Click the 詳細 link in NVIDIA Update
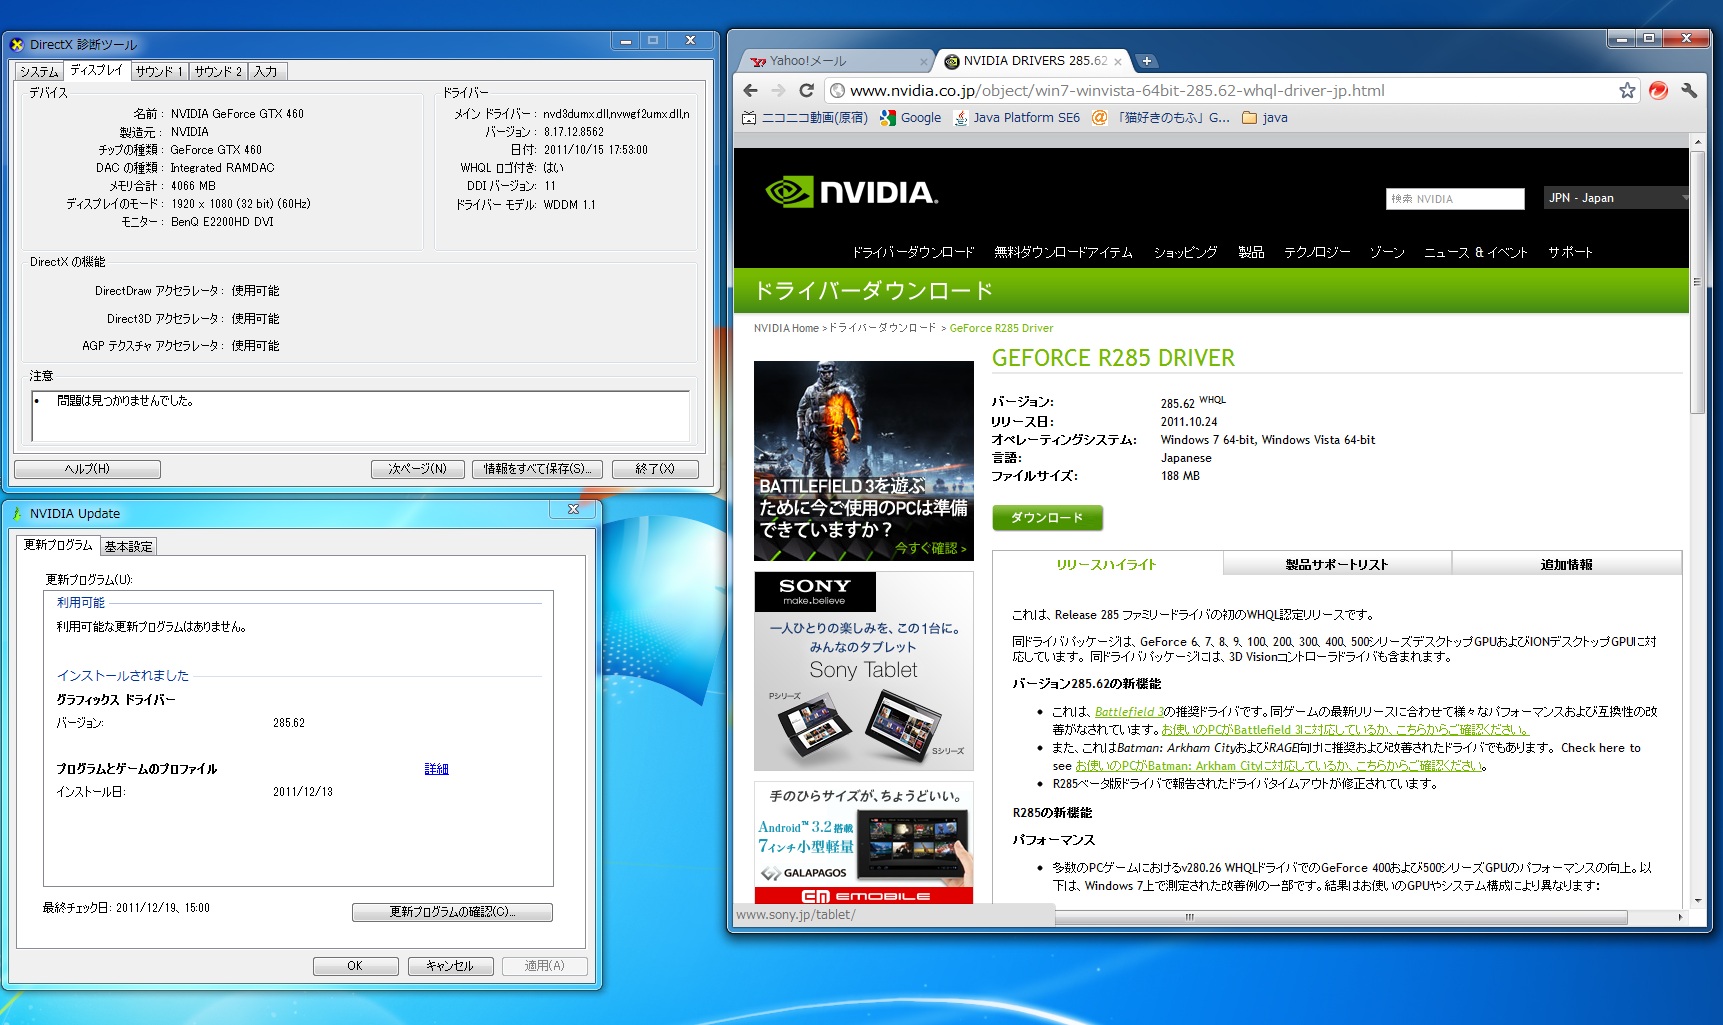Image resolution: width=1723 pixels, height=1025 pixels. pos(436,769)
